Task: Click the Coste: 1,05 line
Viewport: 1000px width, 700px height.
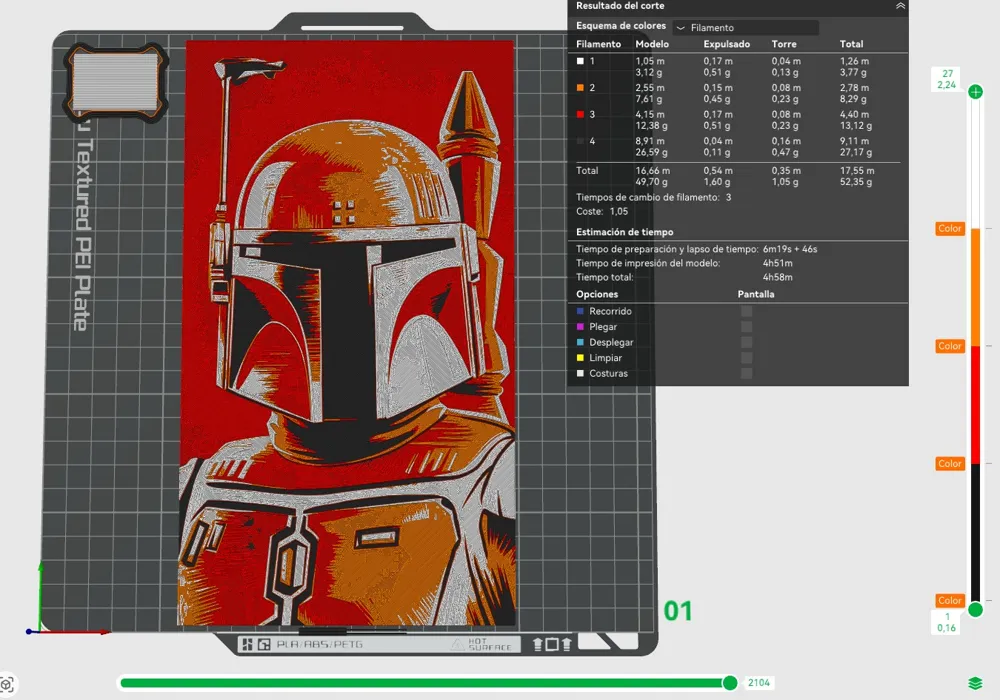Action: click(x=602, y=212)
